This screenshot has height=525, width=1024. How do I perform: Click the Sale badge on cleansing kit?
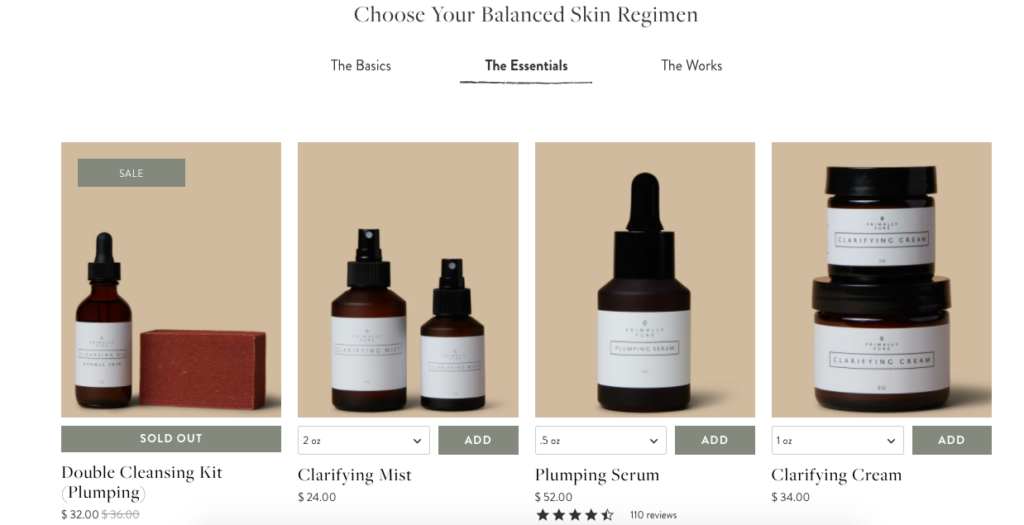tap(131, 173)
